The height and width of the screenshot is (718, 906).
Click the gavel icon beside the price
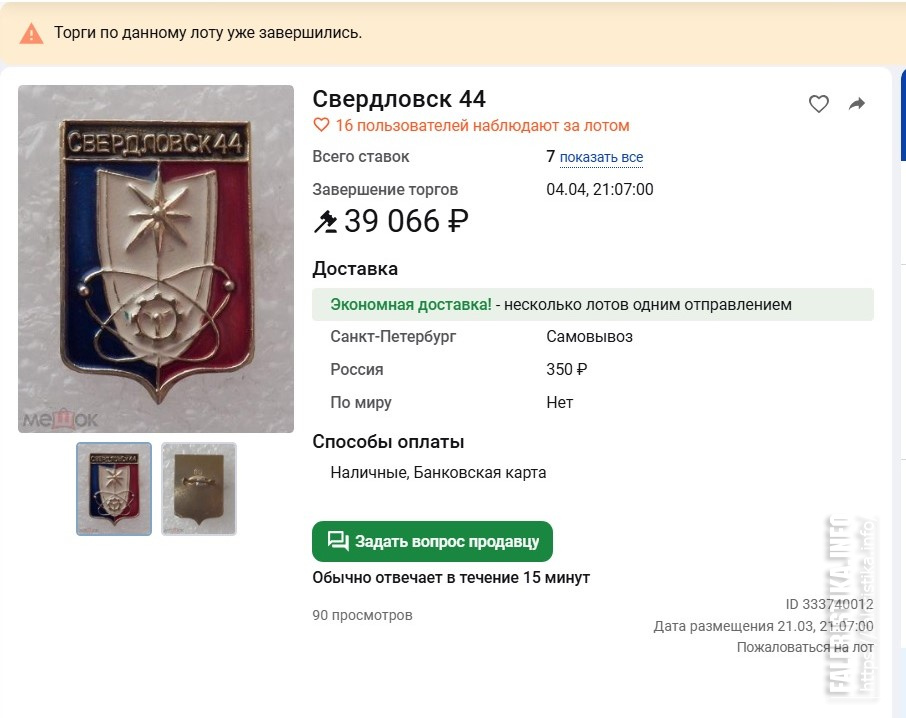(326, 221)
